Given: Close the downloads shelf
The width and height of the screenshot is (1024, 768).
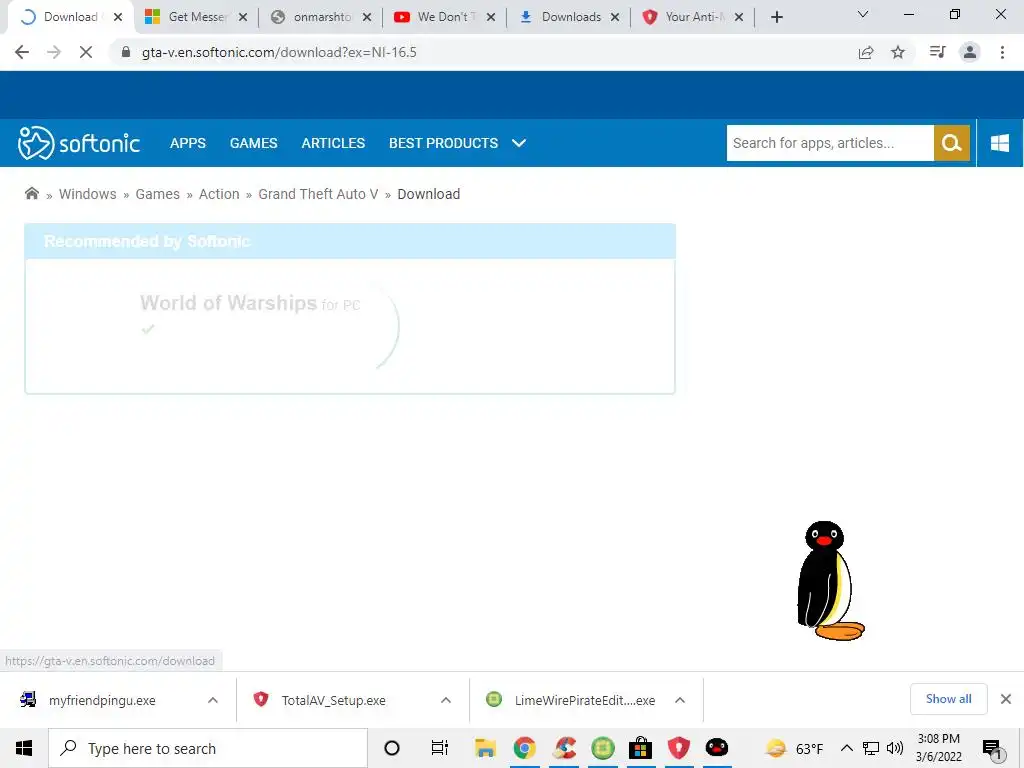Looking at the screenshot, I should [1006, 699].
